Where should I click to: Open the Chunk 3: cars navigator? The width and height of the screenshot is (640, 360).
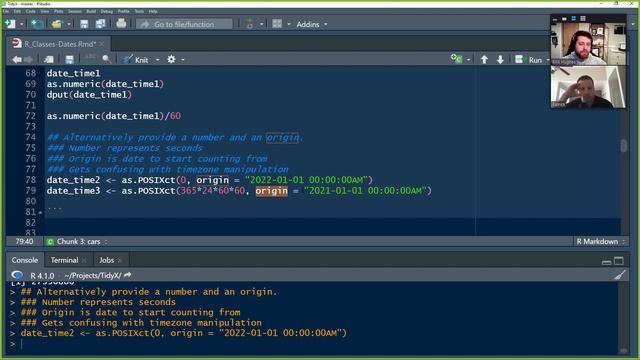[x=78, y=242]
